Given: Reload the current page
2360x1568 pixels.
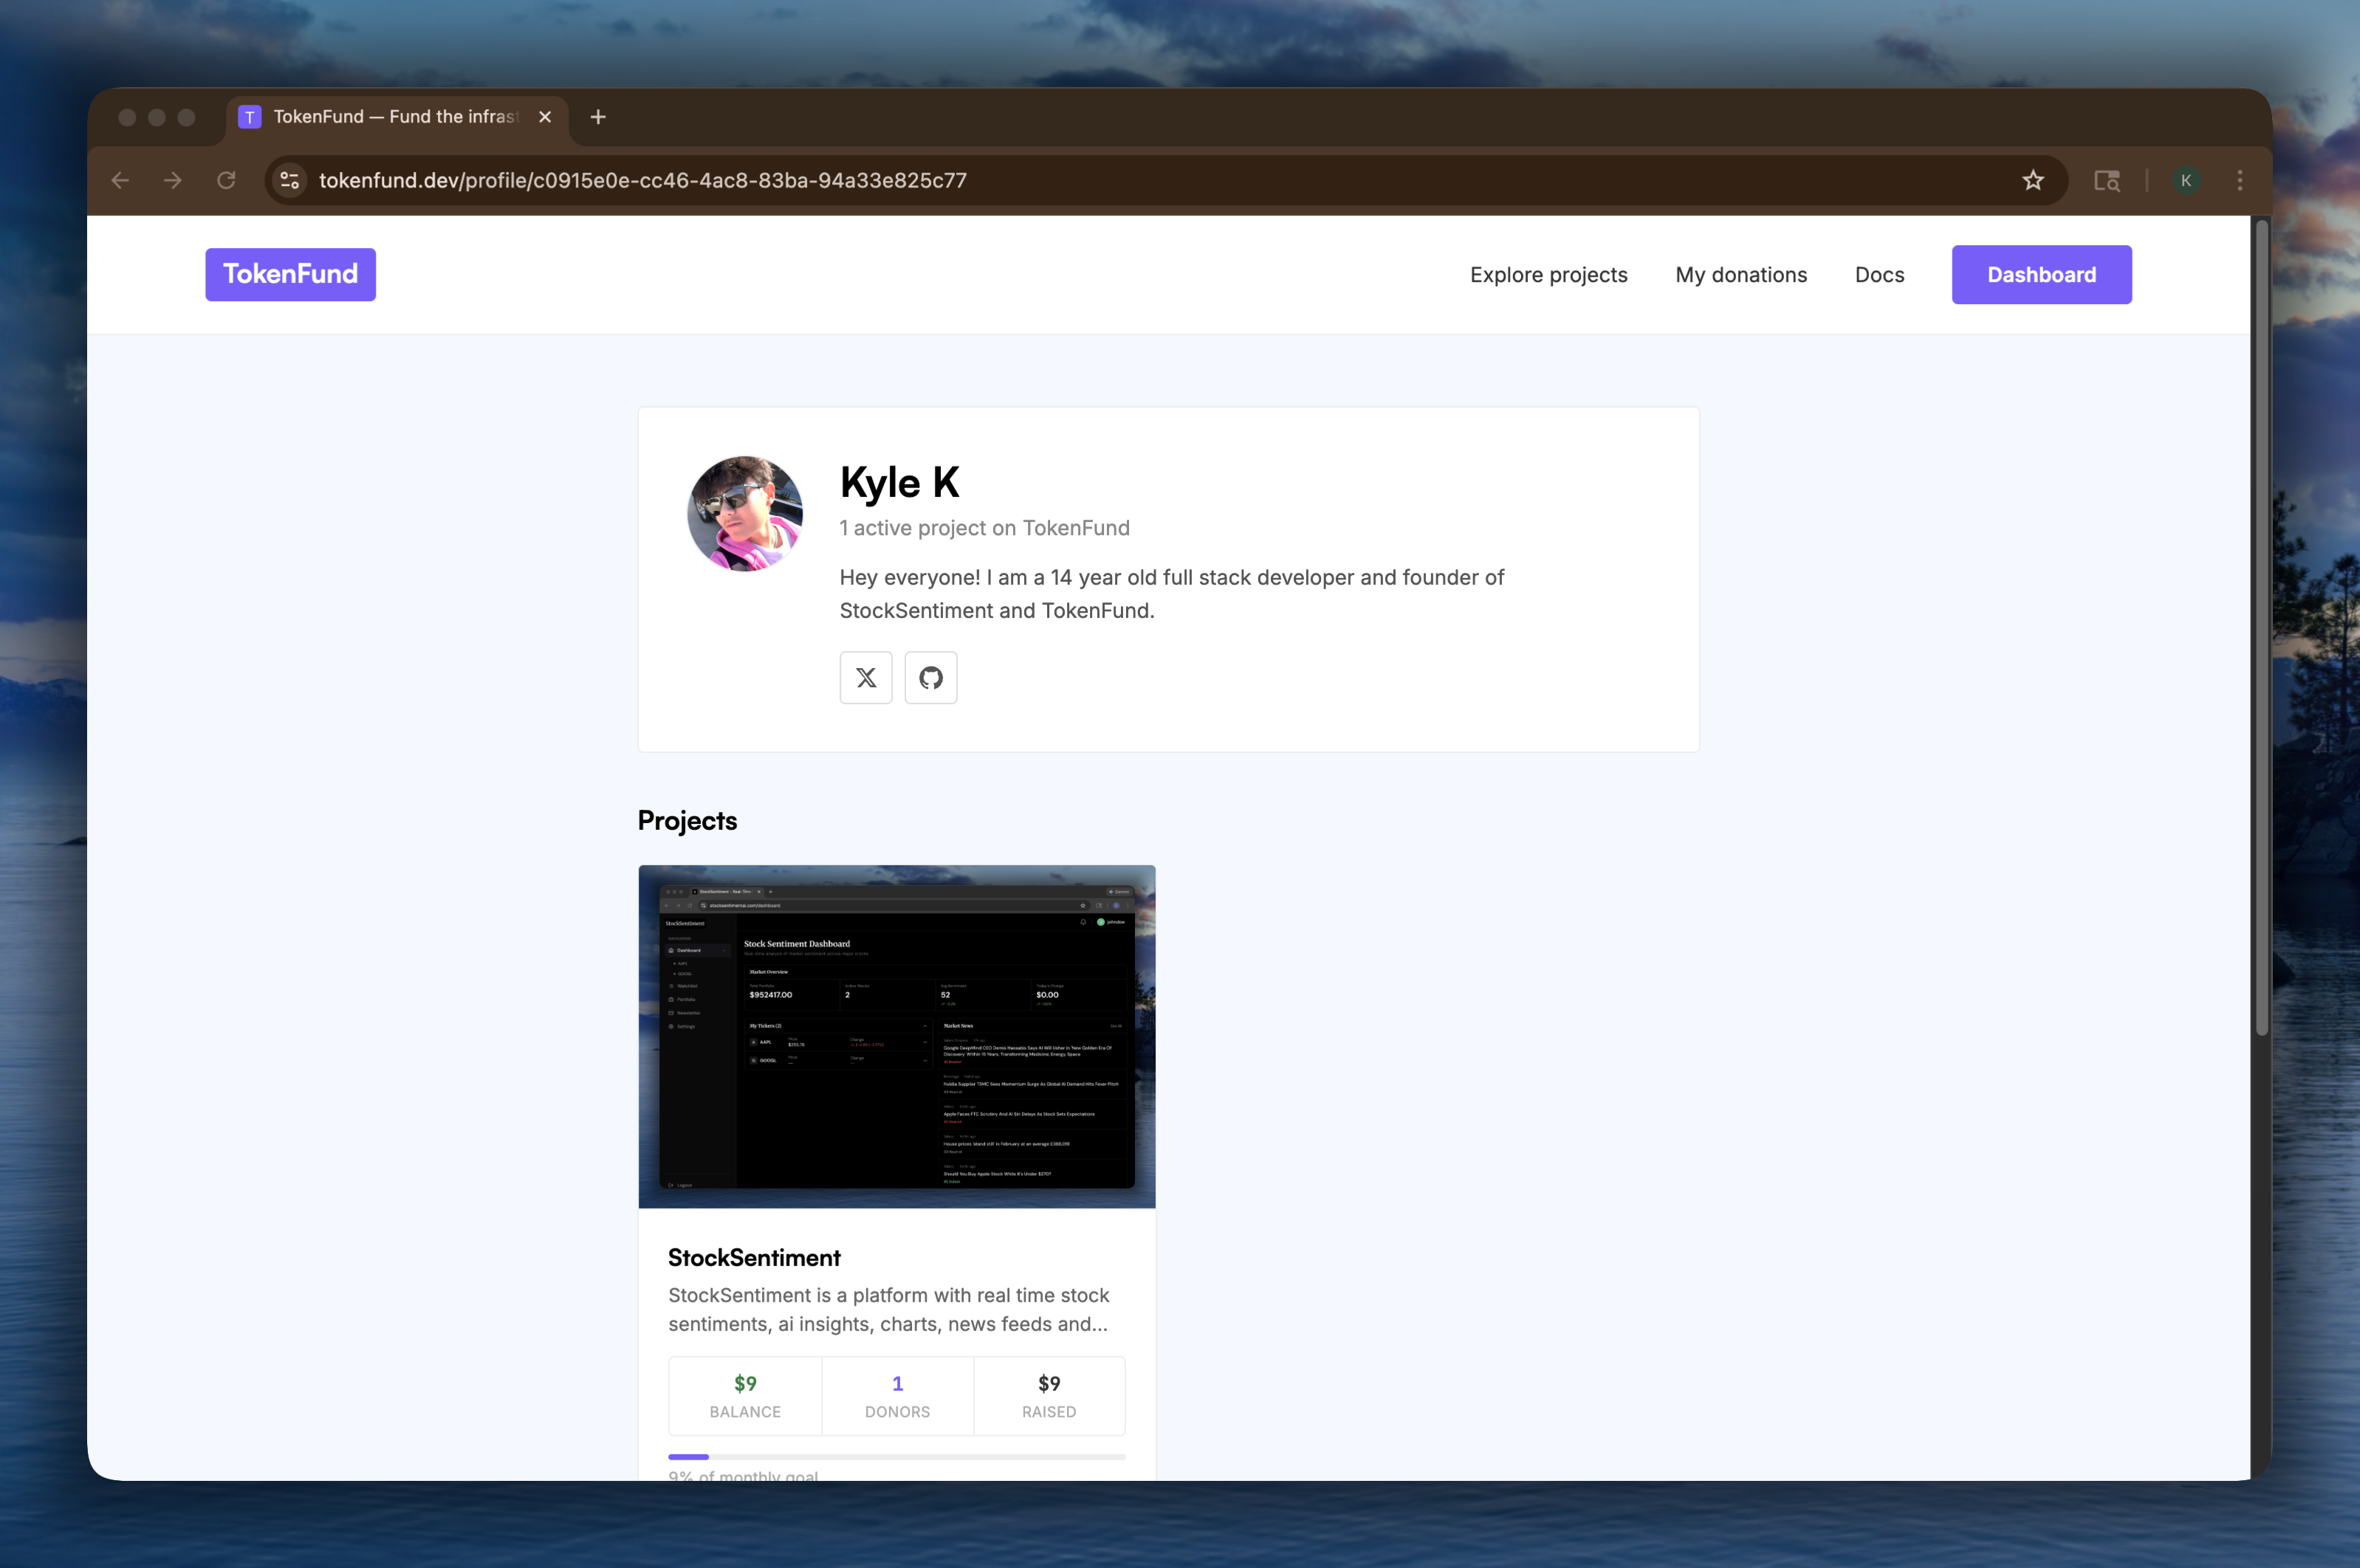Looking at the screenshot, I should (x=226, y=180).
